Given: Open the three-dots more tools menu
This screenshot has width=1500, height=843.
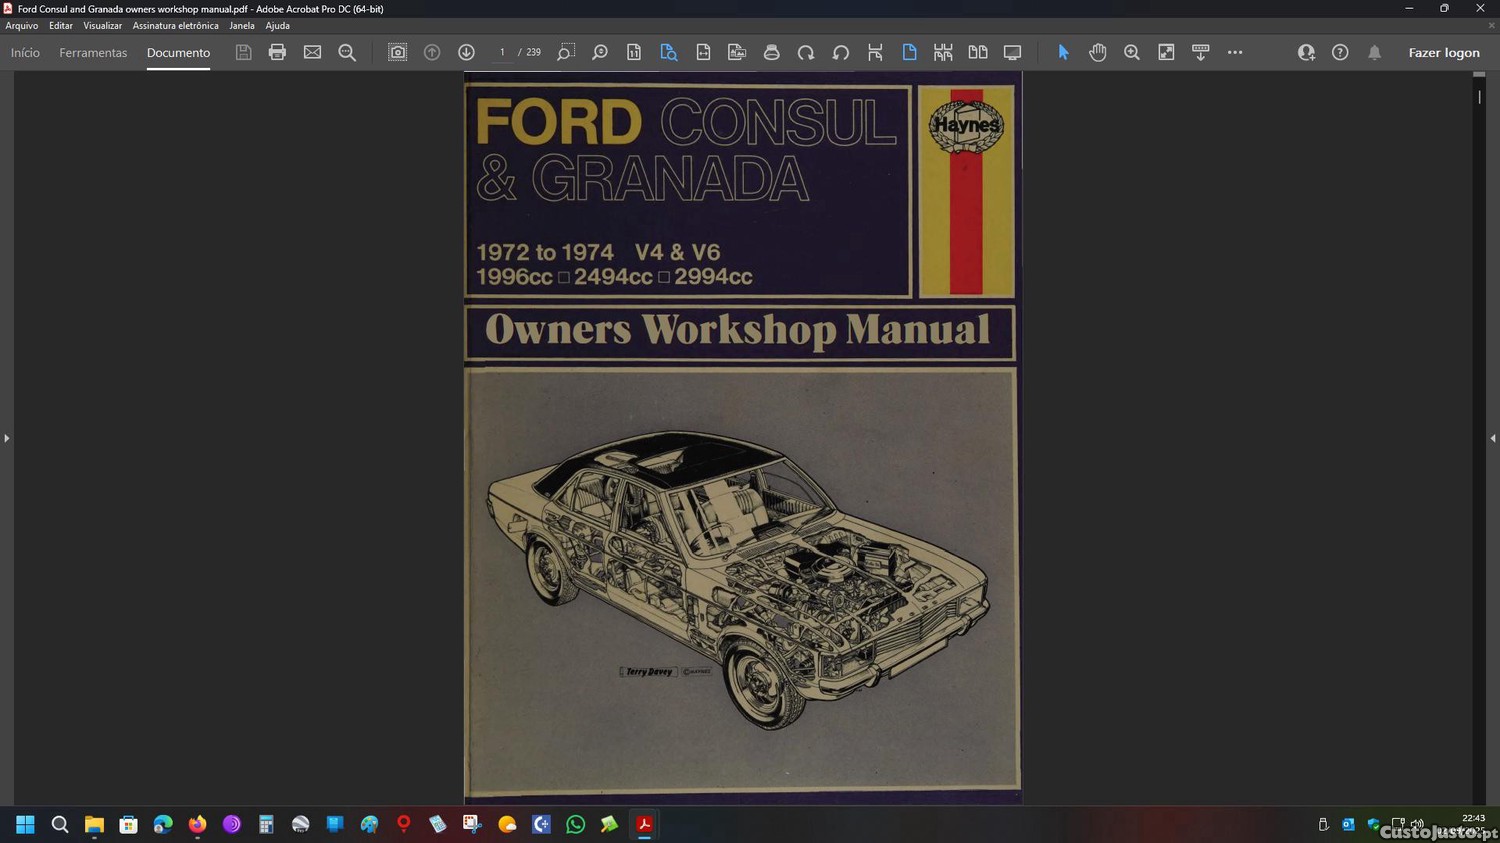Looking at the screenshot, I should pos(1235,52).
